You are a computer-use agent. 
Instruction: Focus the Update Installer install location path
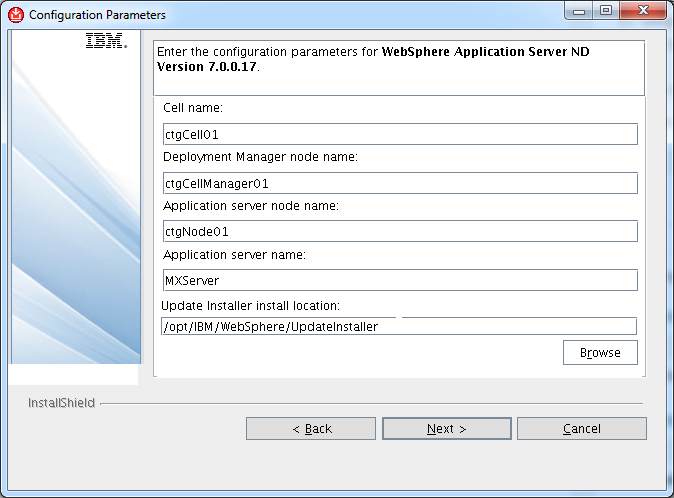[x=399, y=327]
